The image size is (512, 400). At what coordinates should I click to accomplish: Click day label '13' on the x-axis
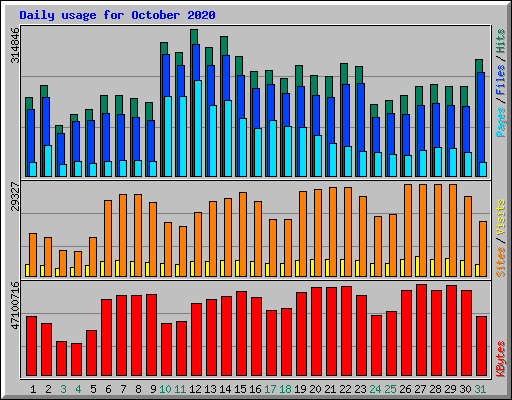[210, 389]
